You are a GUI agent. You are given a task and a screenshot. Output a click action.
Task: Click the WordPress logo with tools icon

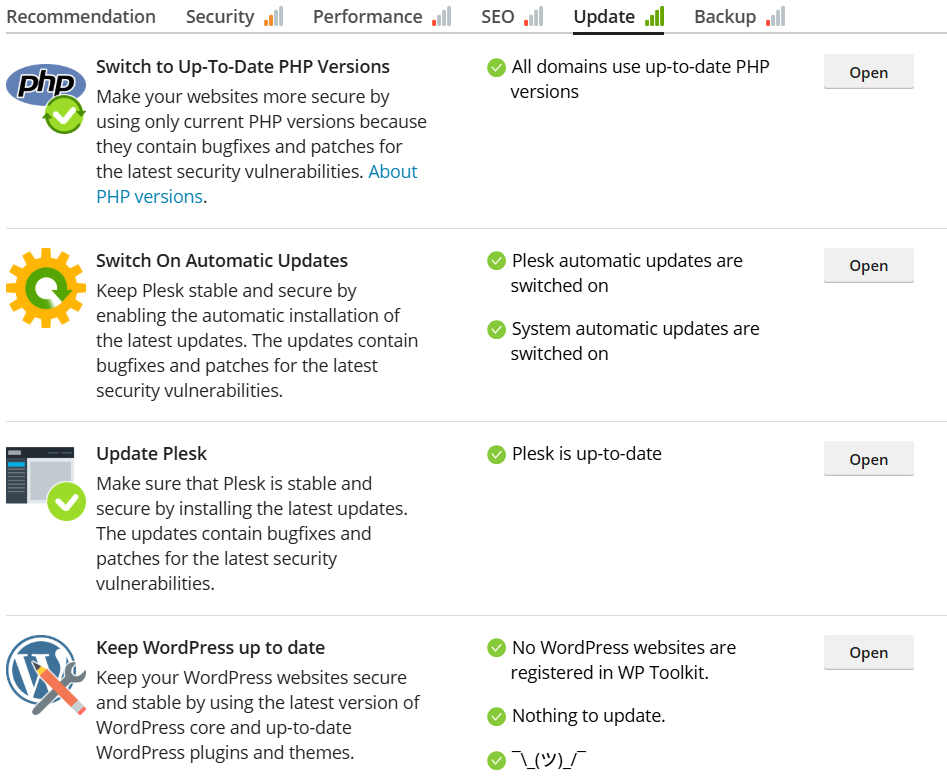pos(46,675)
